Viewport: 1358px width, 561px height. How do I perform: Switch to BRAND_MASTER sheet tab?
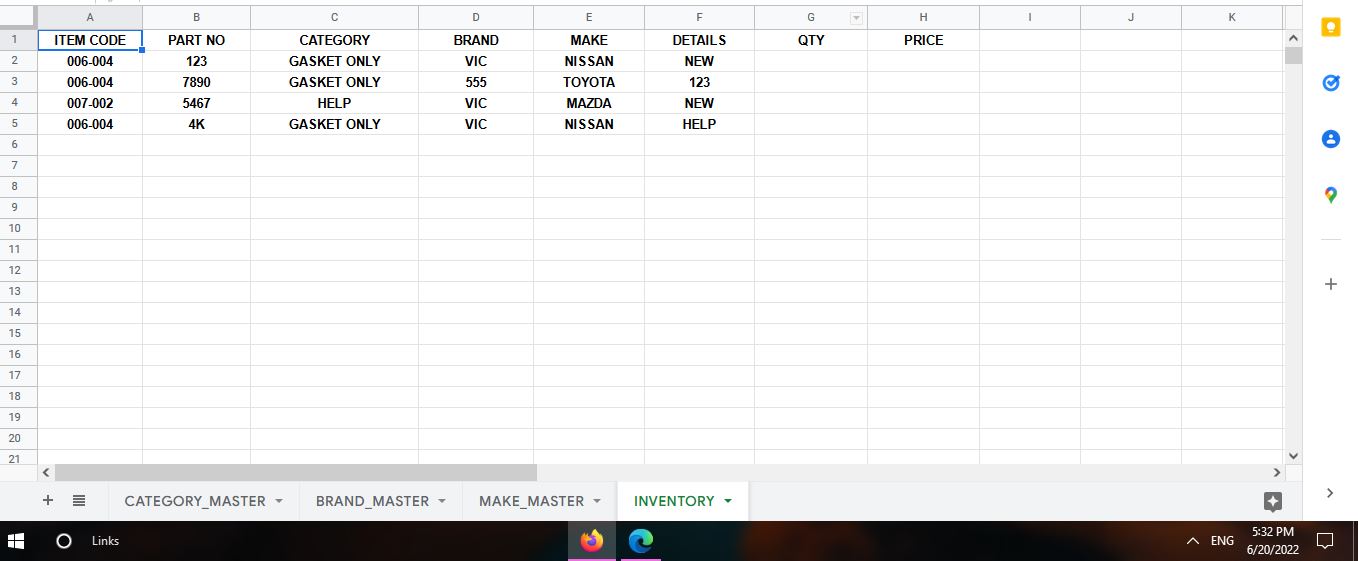(372, 501)
